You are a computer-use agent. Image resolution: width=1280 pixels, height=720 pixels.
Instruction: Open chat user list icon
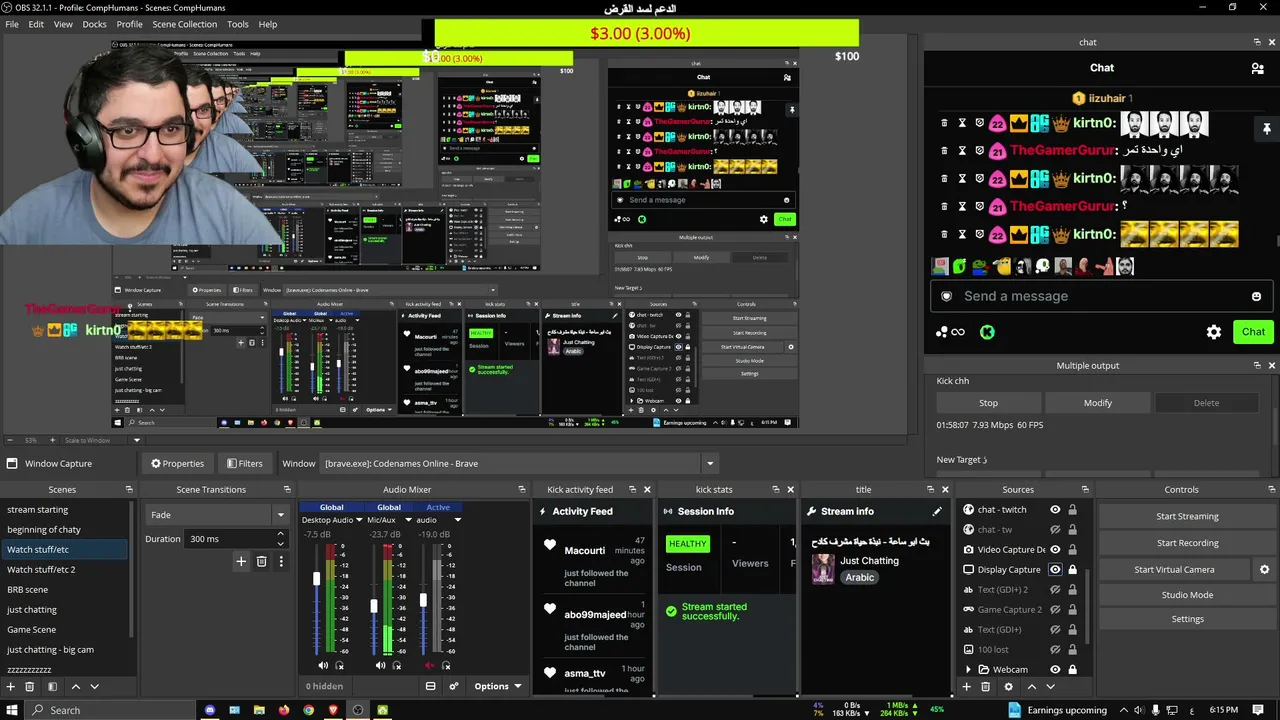(1257, 68)
